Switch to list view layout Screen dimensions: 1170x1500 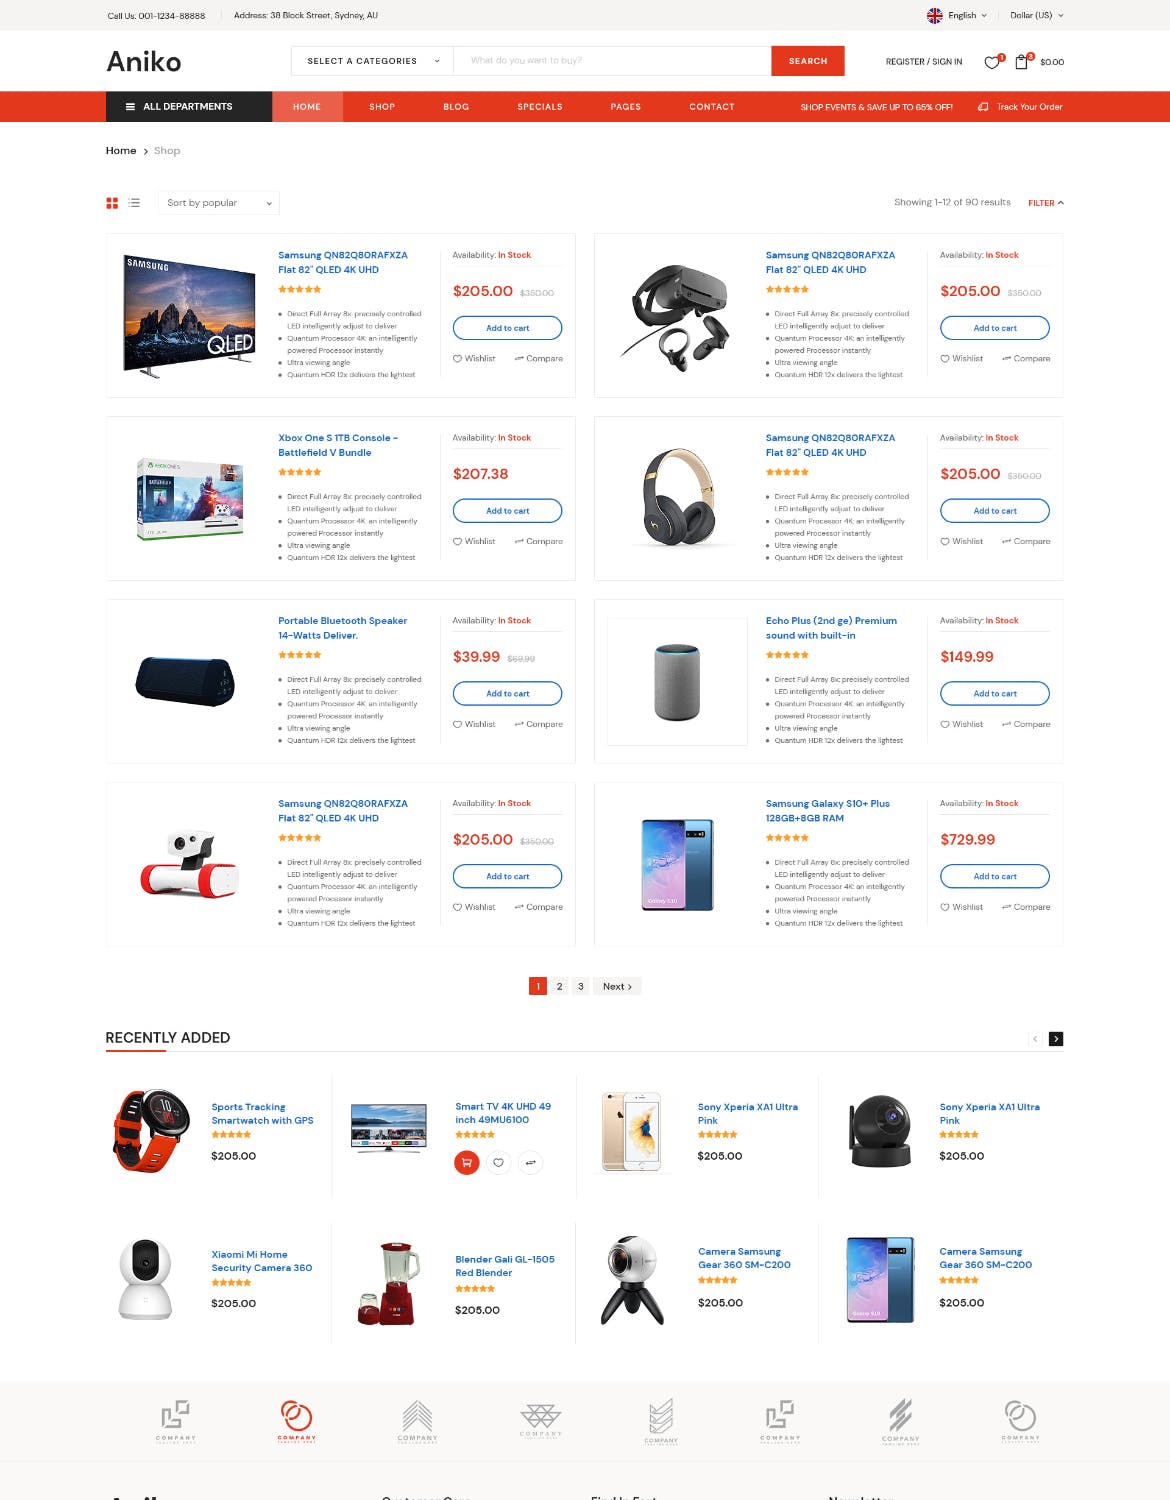[134, 202]
